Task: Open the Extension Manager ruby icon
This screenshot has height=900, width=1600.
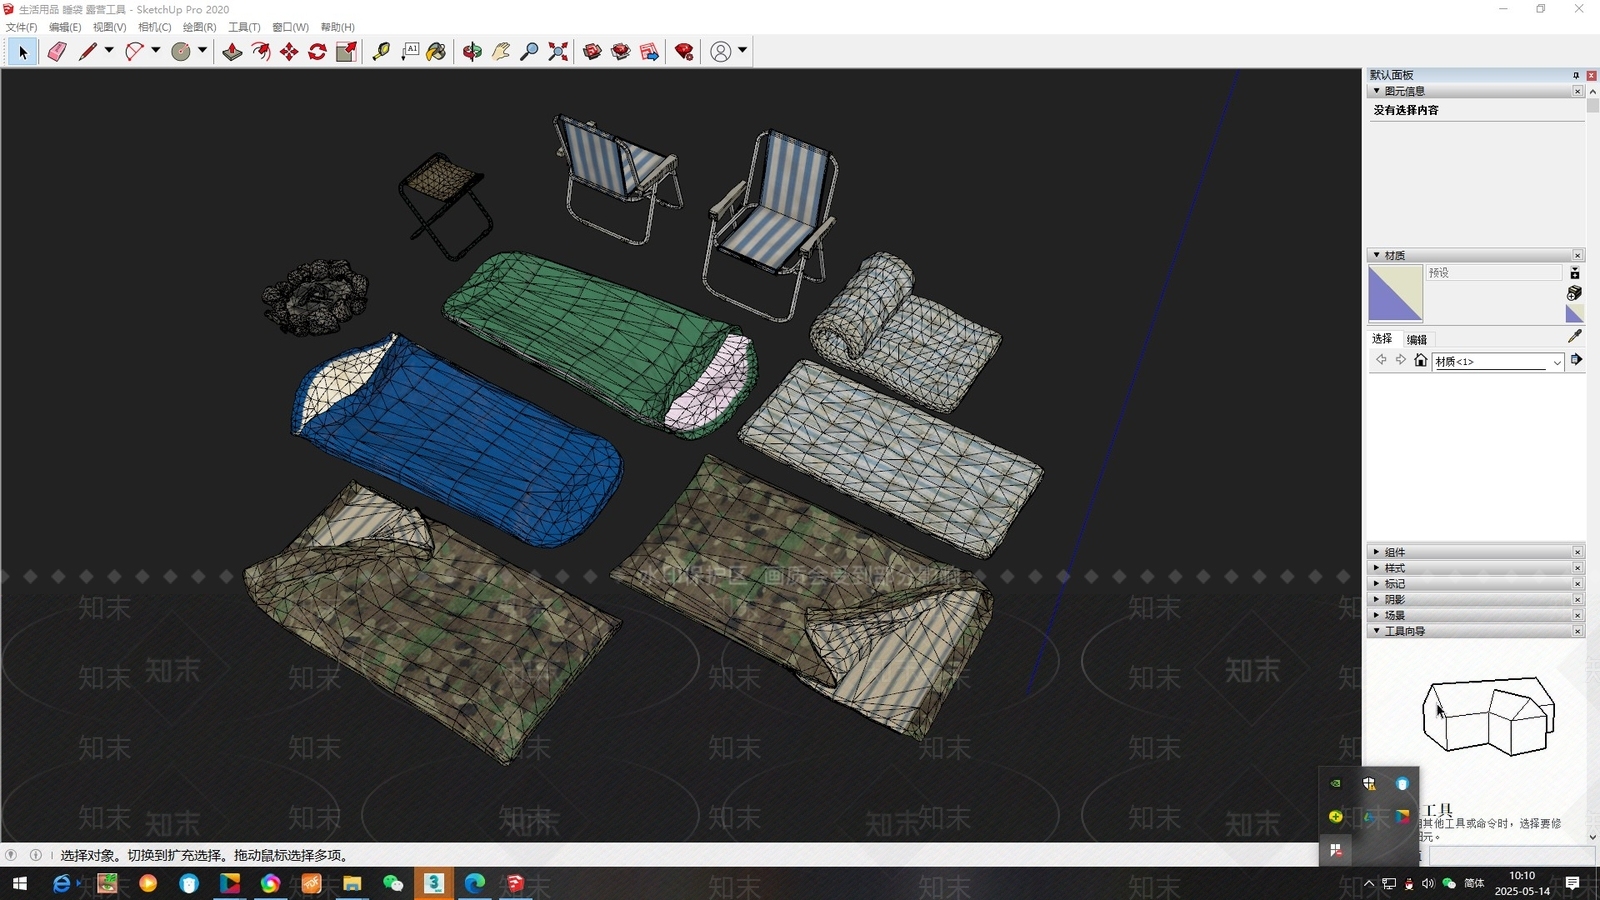Action: coord(684,52)
